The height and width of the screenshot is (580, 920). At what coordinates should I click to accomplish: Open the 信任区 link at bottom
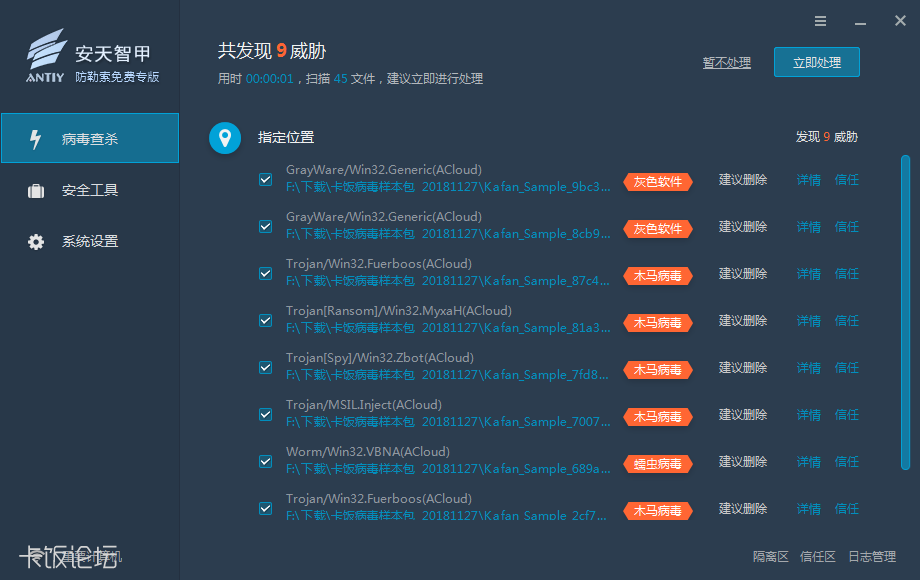[817, 557]
